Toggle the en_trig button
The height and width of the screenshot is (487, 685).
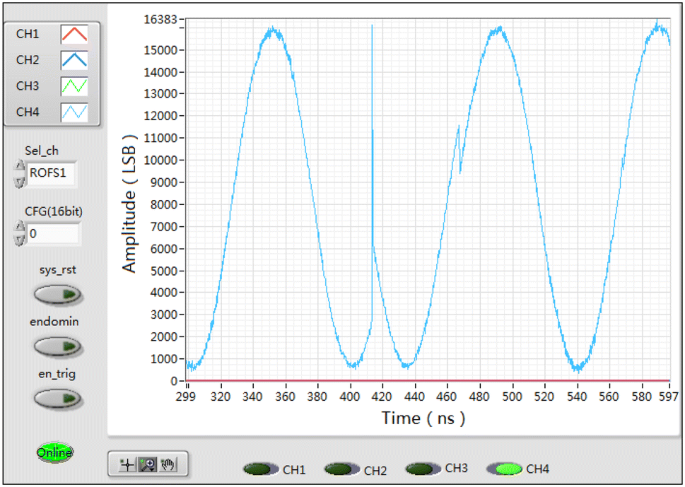pos(58,398)
